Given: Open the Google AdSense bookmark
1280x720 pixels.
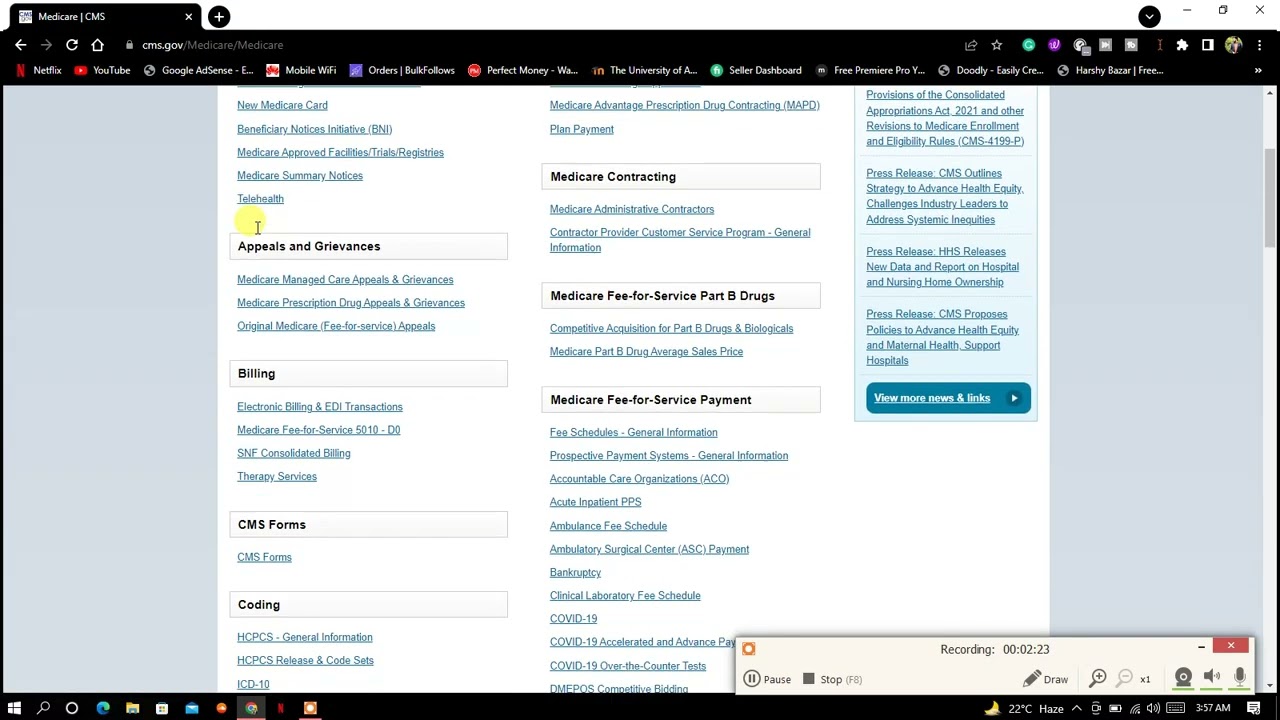Looking at the screenshot, I should [198, 70].
